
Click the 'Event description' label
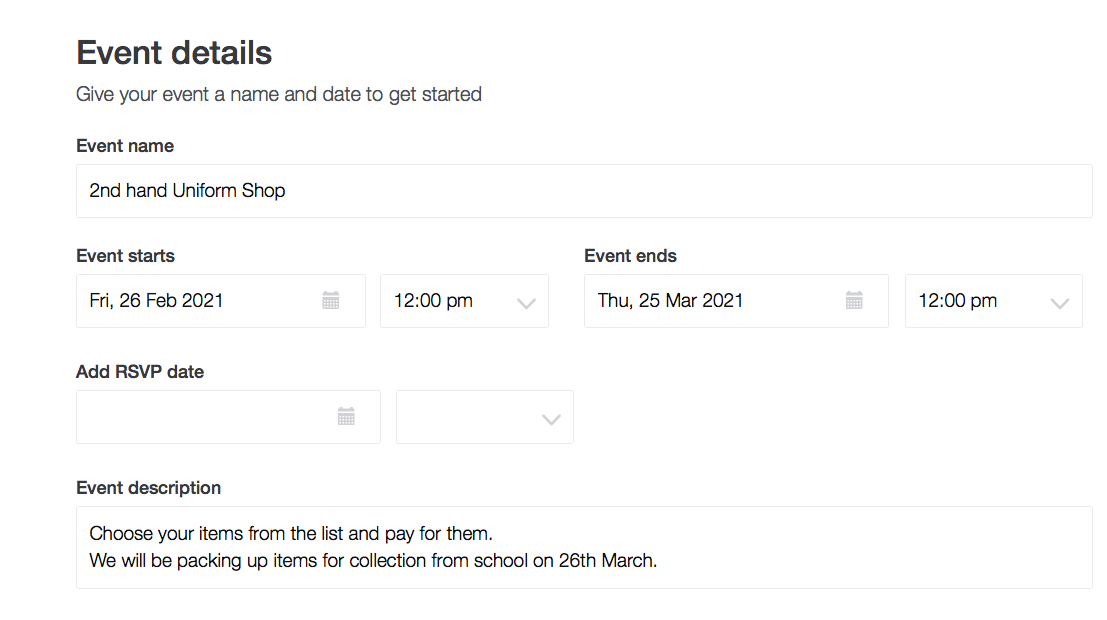148,488
